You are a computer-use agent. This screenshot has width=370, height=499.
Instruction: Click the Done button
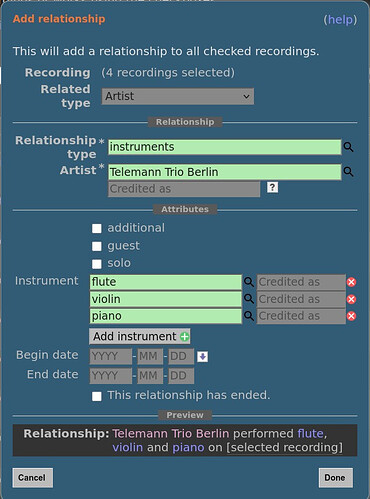point(335,478)
